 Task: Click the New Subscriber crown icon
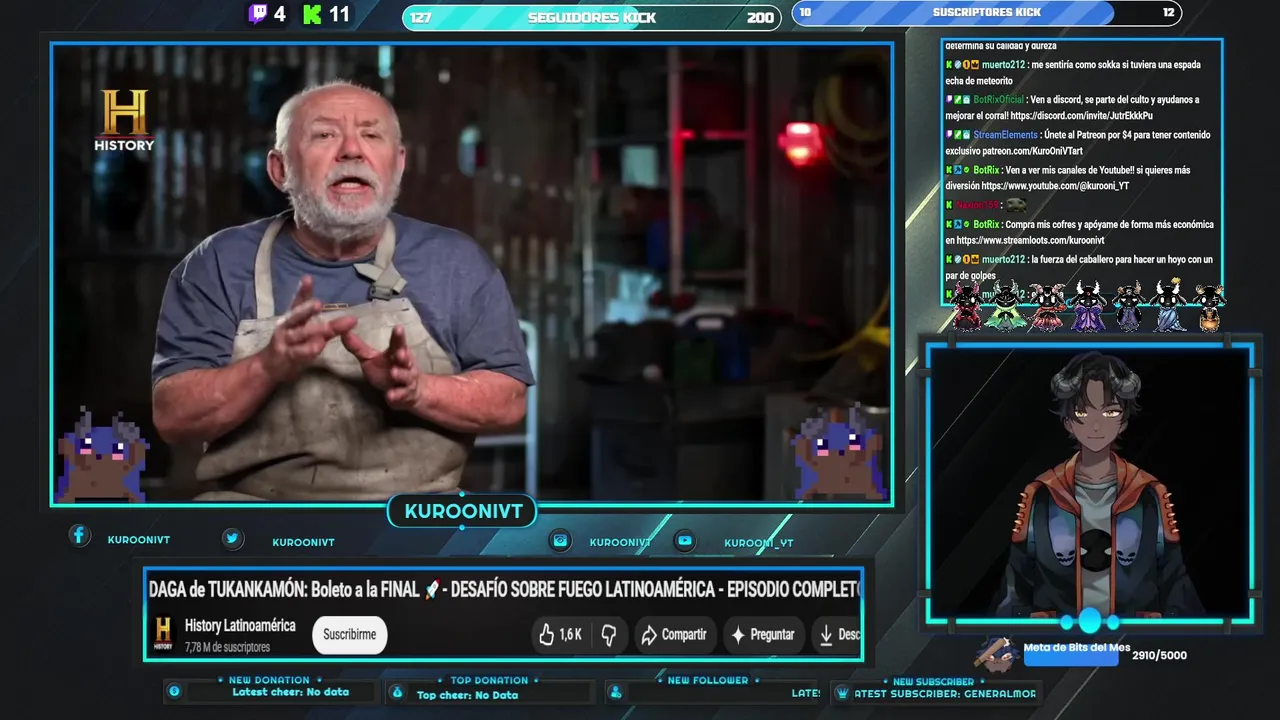[x=842, y=692]
